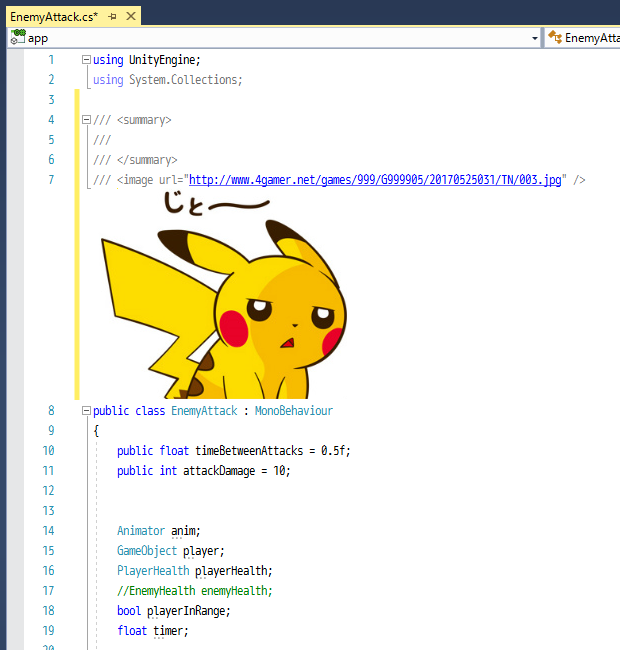Click the '//EnemyHealth enemyHealth;' comment line

click(x=195, y=591)
